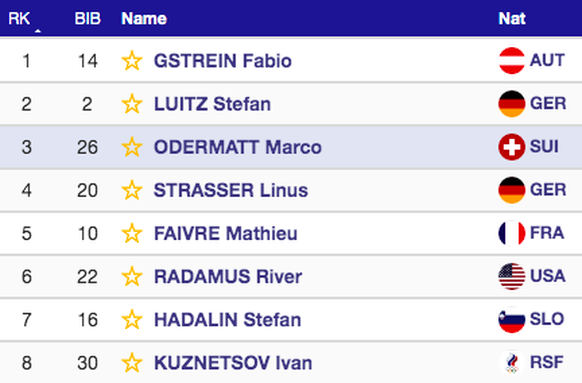The width and height of the screenshot is (582, 383).
Task: Star KUZNETSOV Ivan as favorite
Action: tap(132, 363)
